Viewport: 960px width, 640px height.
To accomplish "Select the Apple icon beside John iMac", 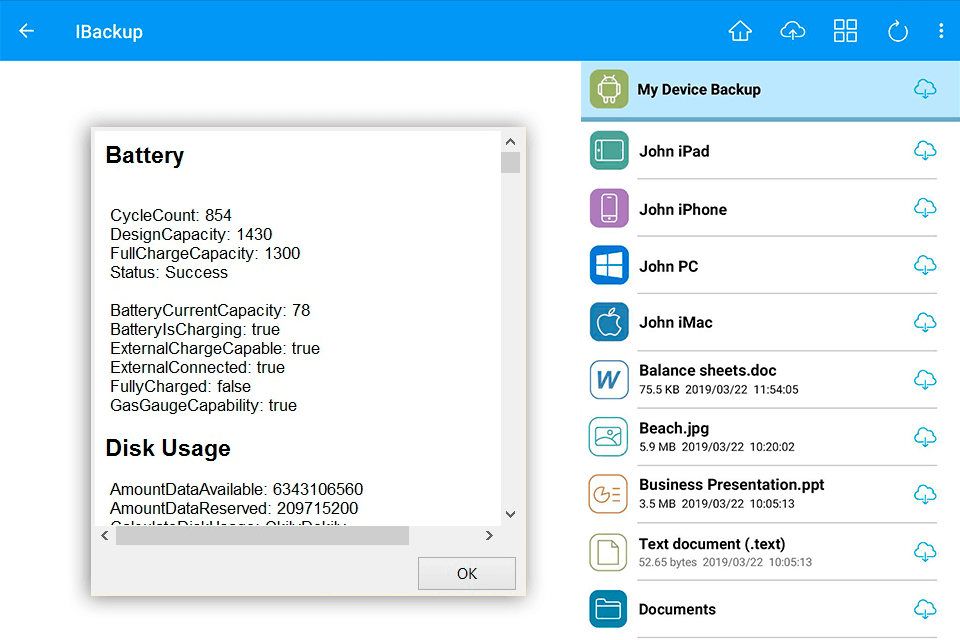I will [x=608, y=322].
